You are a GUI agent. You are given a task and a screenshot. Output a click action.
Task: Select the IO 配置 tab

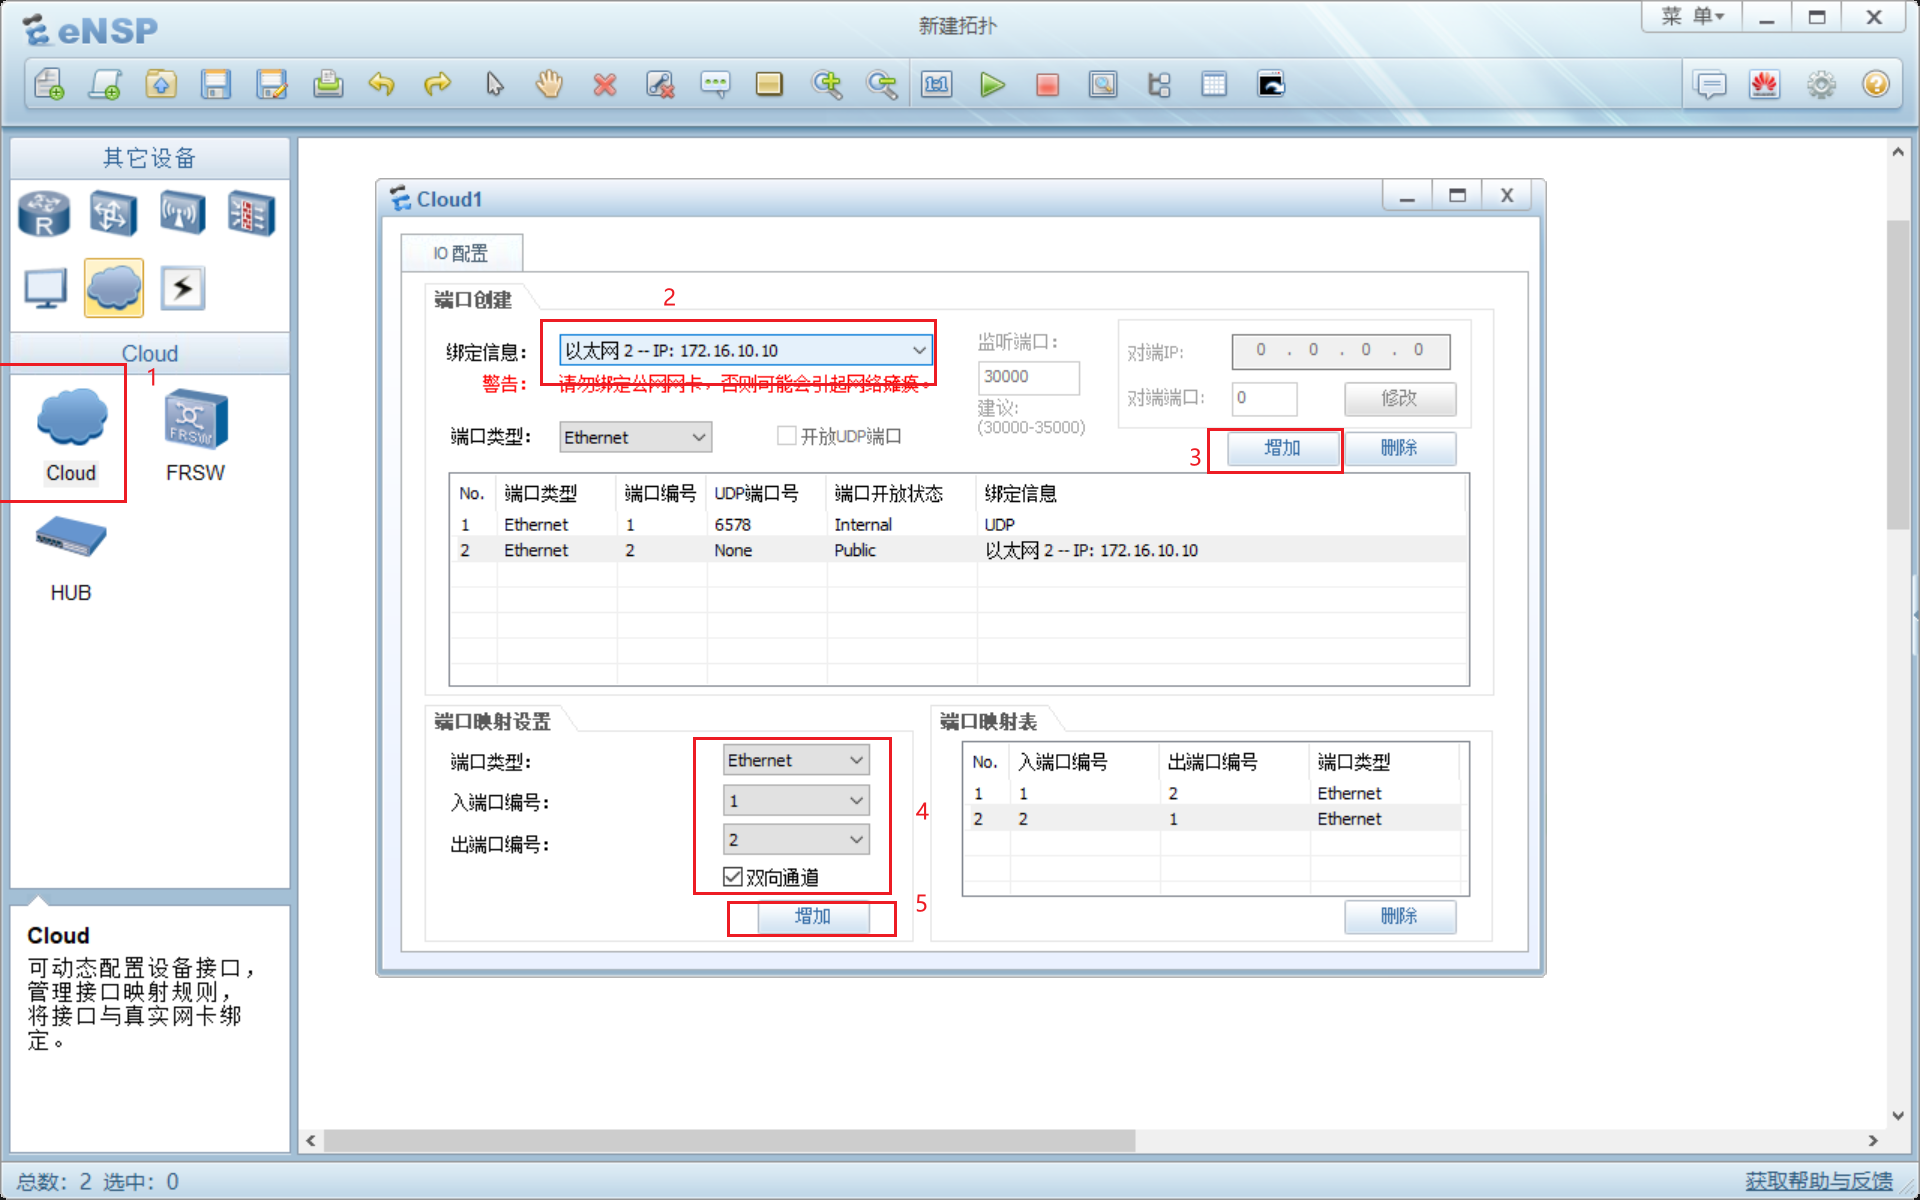coord(461,253)
